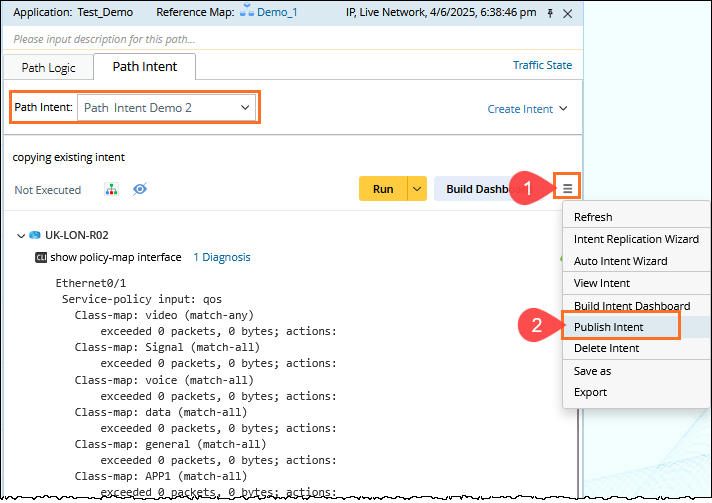This screenshot has width=712, height=503.
Task: Click the Class-map: voice (match-all) line
Action: click(164, 380)
